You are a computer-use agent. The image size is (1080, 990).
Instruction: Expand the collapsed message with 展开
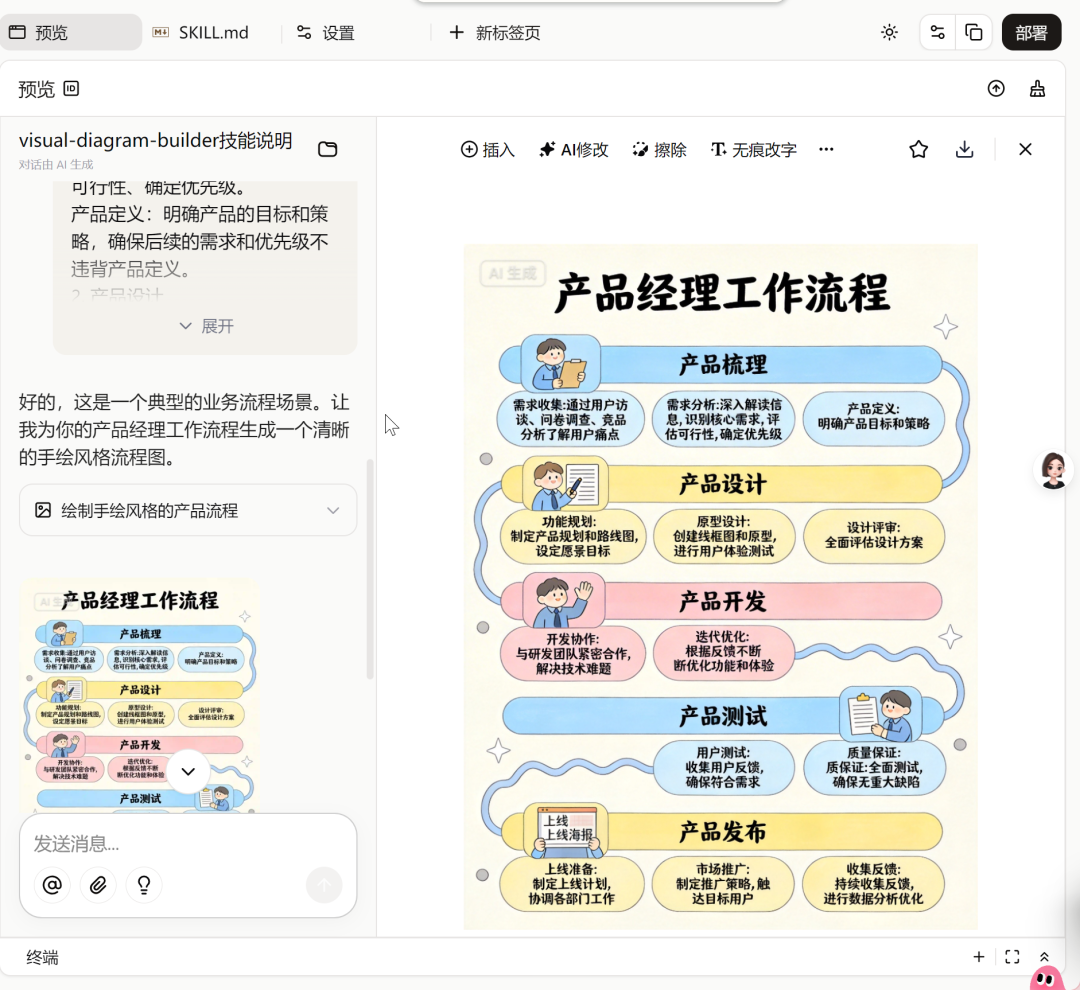207,326
